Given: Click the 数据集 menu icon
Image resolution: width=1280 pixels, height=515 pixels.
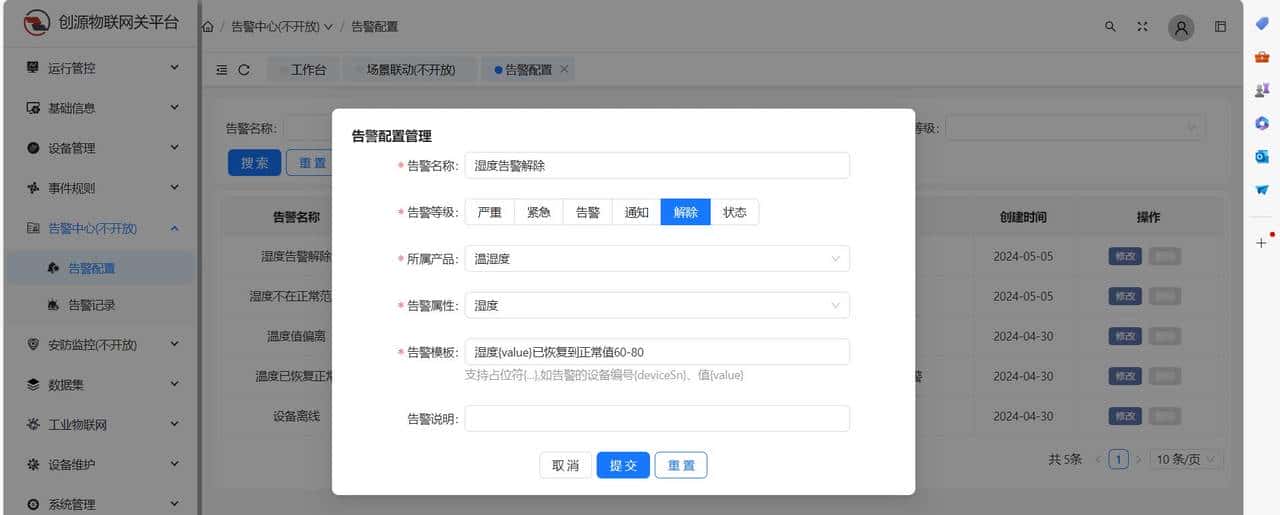Looking at the screenshot, I should coord(33,384).
